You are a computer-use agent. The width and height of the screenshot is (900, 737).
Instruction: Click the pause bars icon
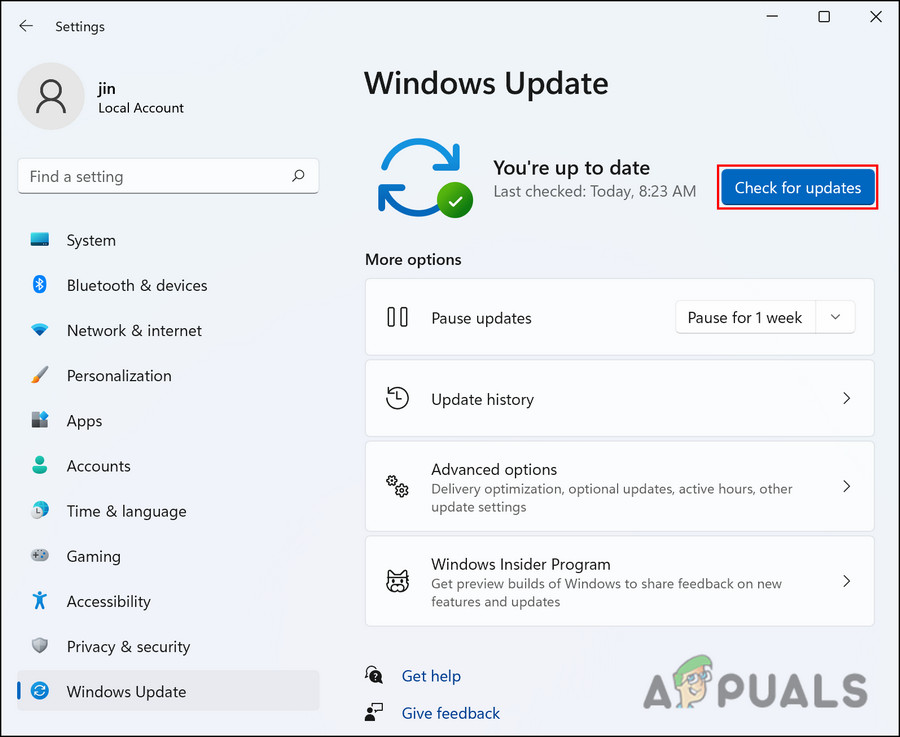pos(397,317)
